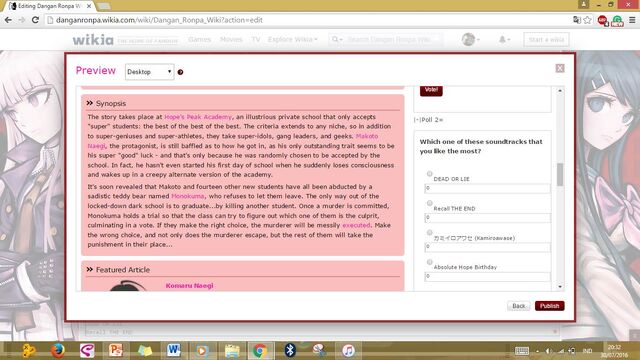Click the Back button
This screenshot has width=640, height=360.
click(519, 306)
